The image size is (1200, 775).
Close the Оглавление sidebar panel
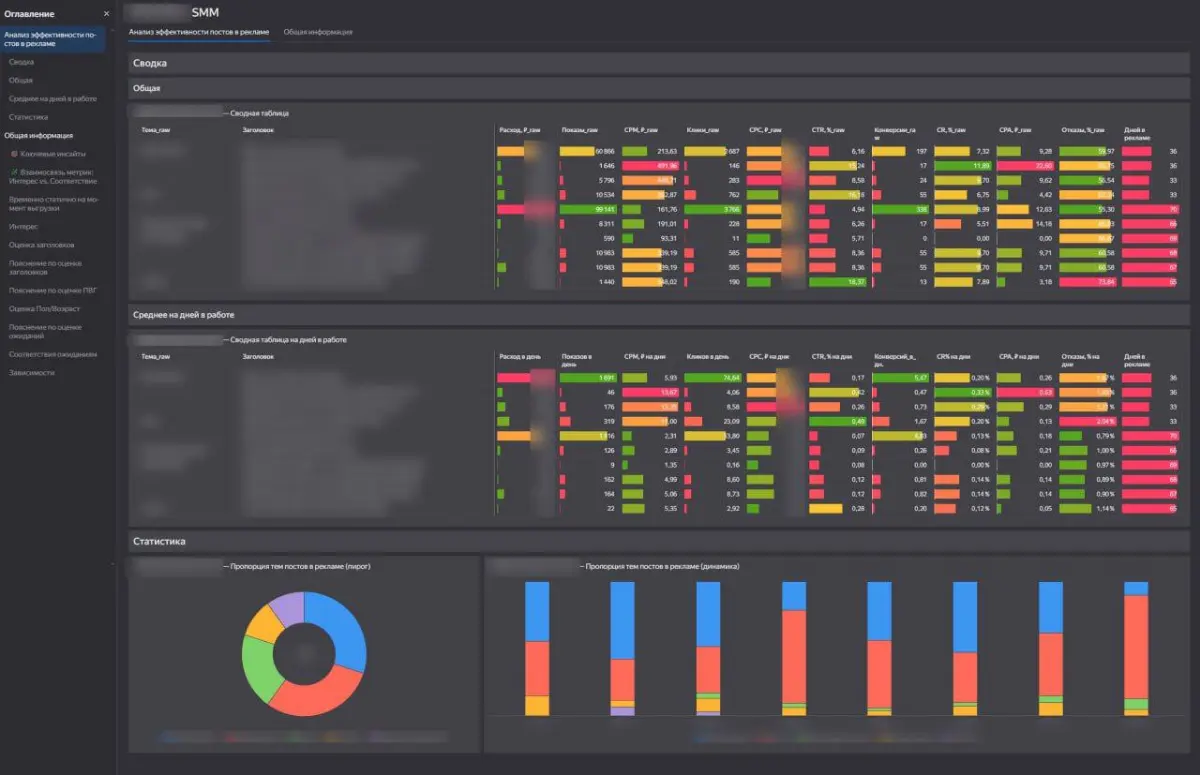pyautogui.click(x=106, y=14)
